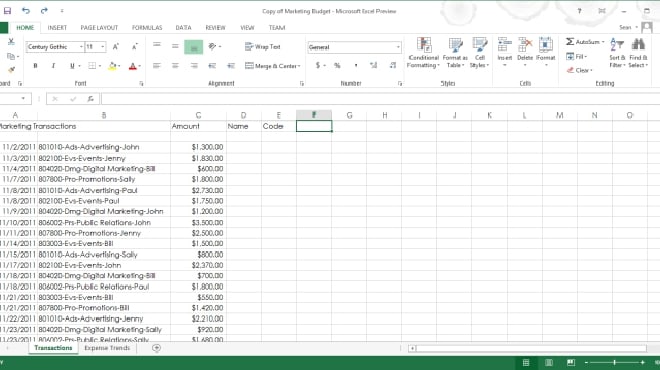Viewport: 660px width, 370px height.
Task: Decrease font size with the smaller A icon
Action: (x=134, y=47)
